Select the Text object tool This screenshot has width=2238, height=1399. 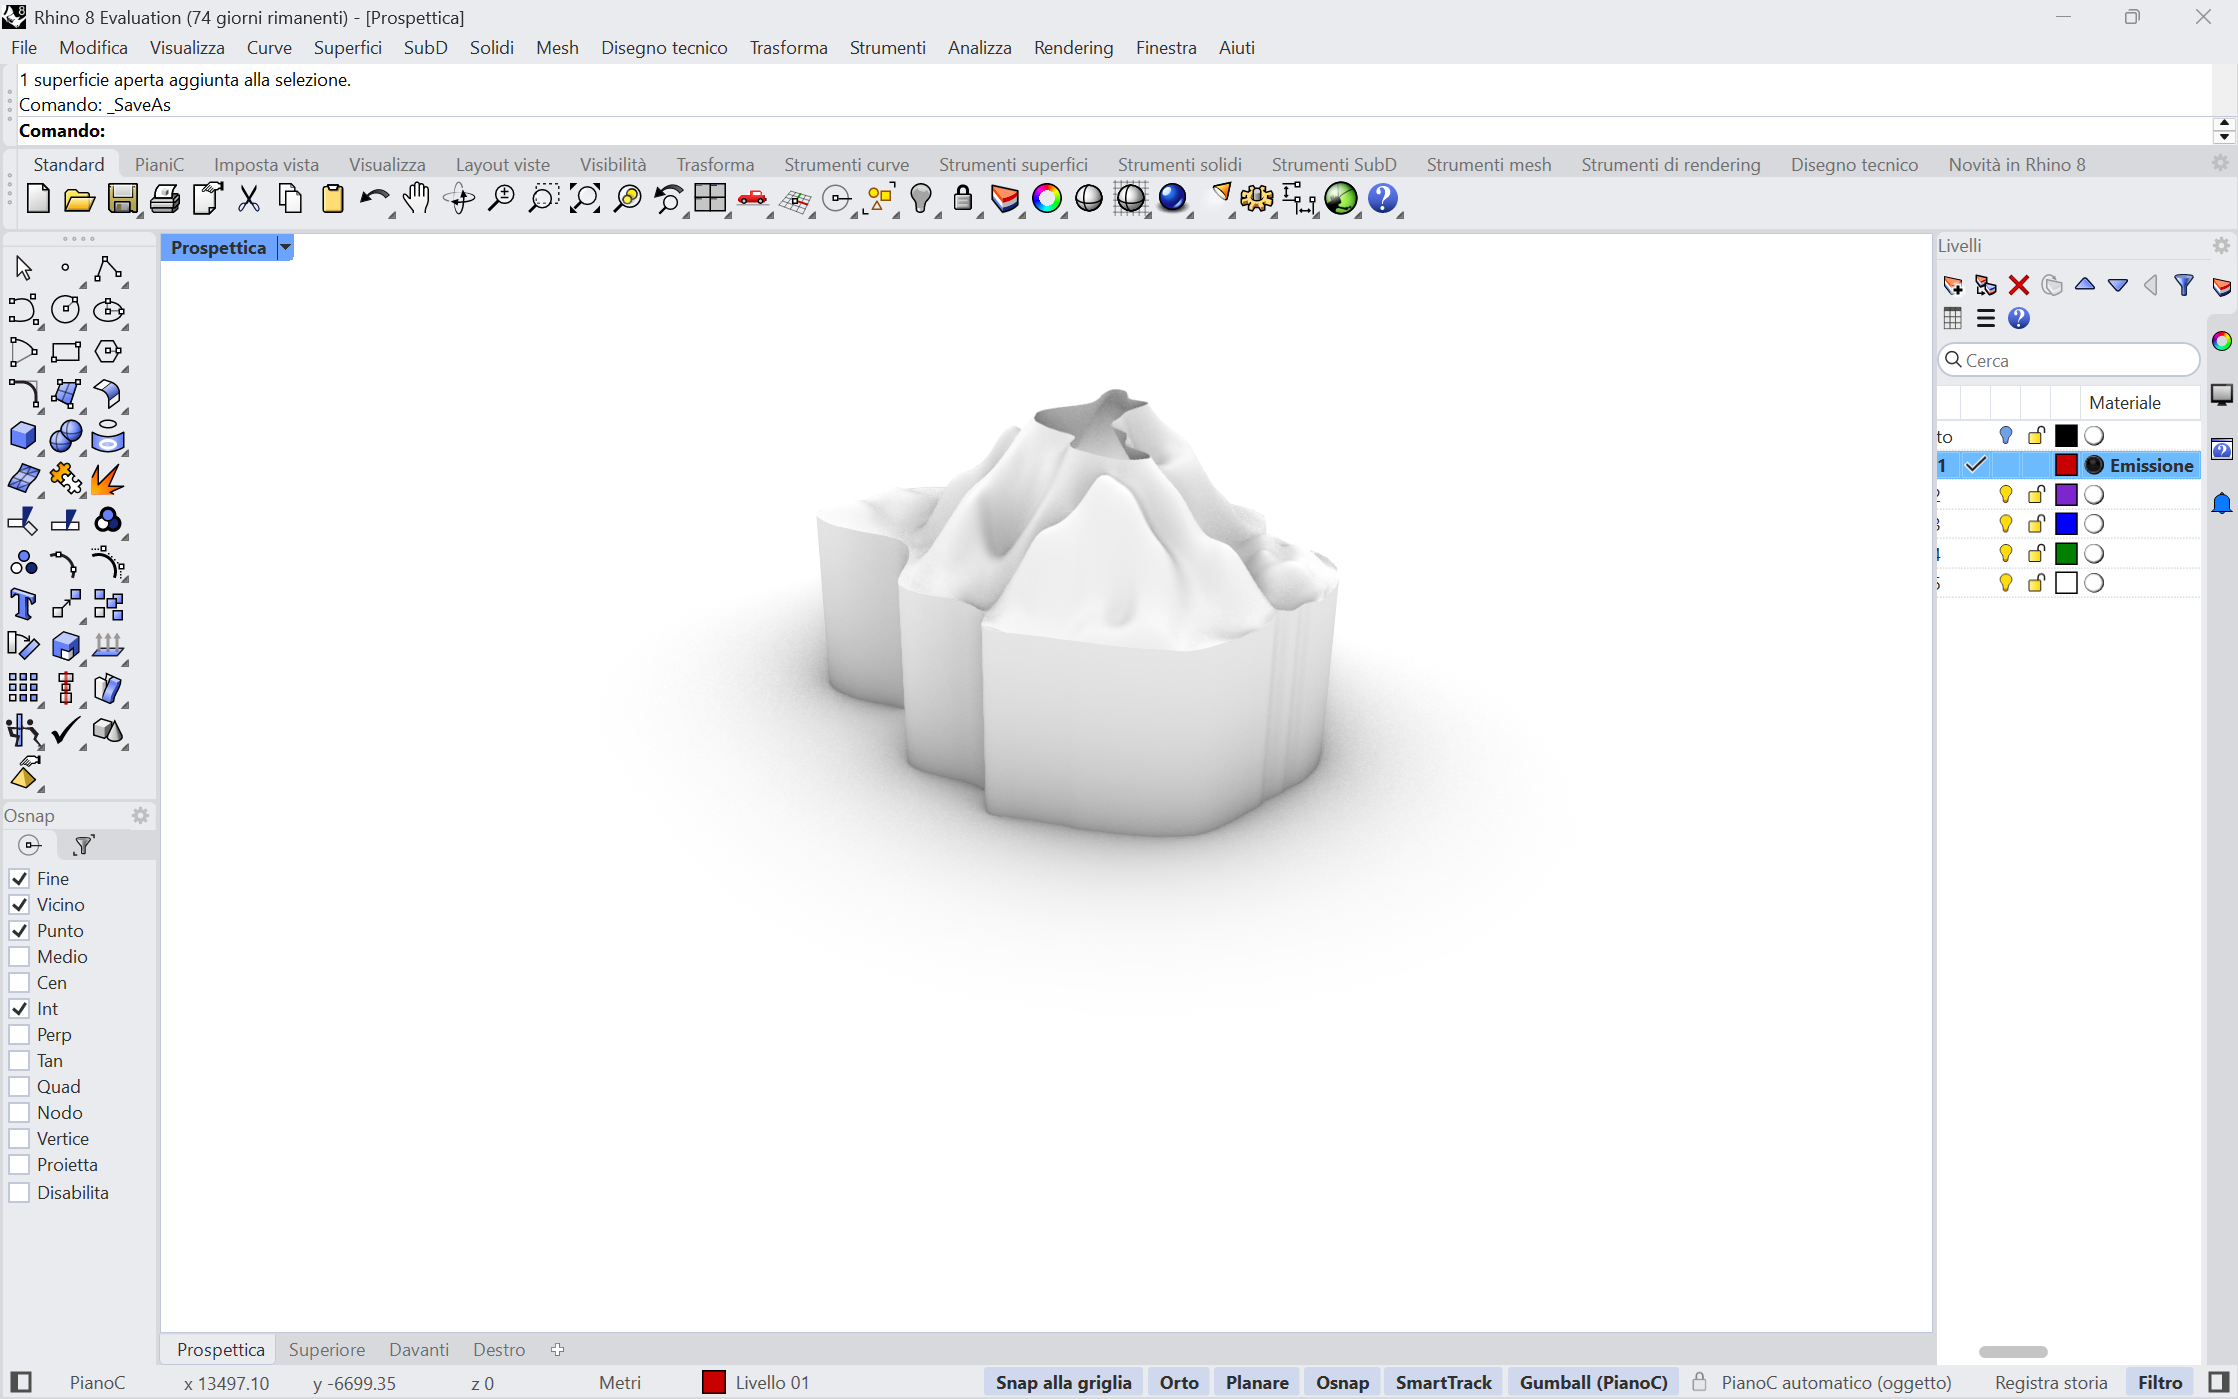pos(22,604)
